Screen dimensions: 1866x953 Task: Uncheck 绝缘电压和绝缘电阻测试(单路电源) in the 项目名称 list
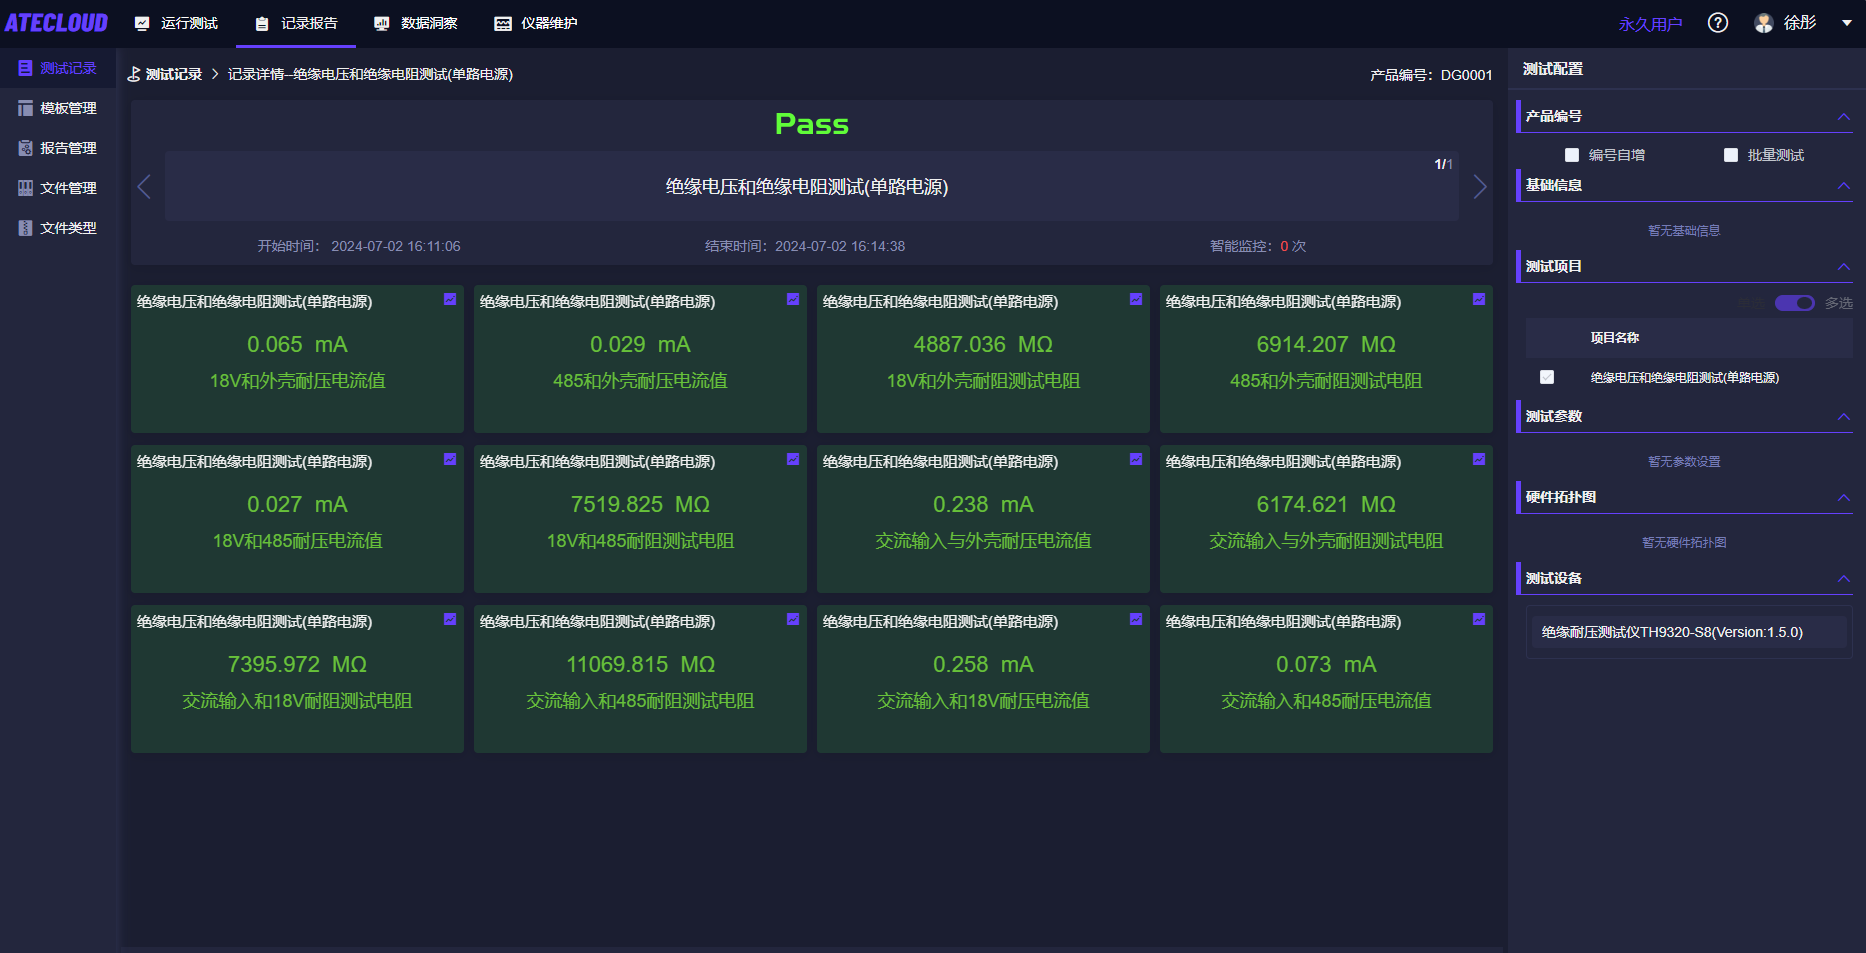click(x=1547, y=377)
